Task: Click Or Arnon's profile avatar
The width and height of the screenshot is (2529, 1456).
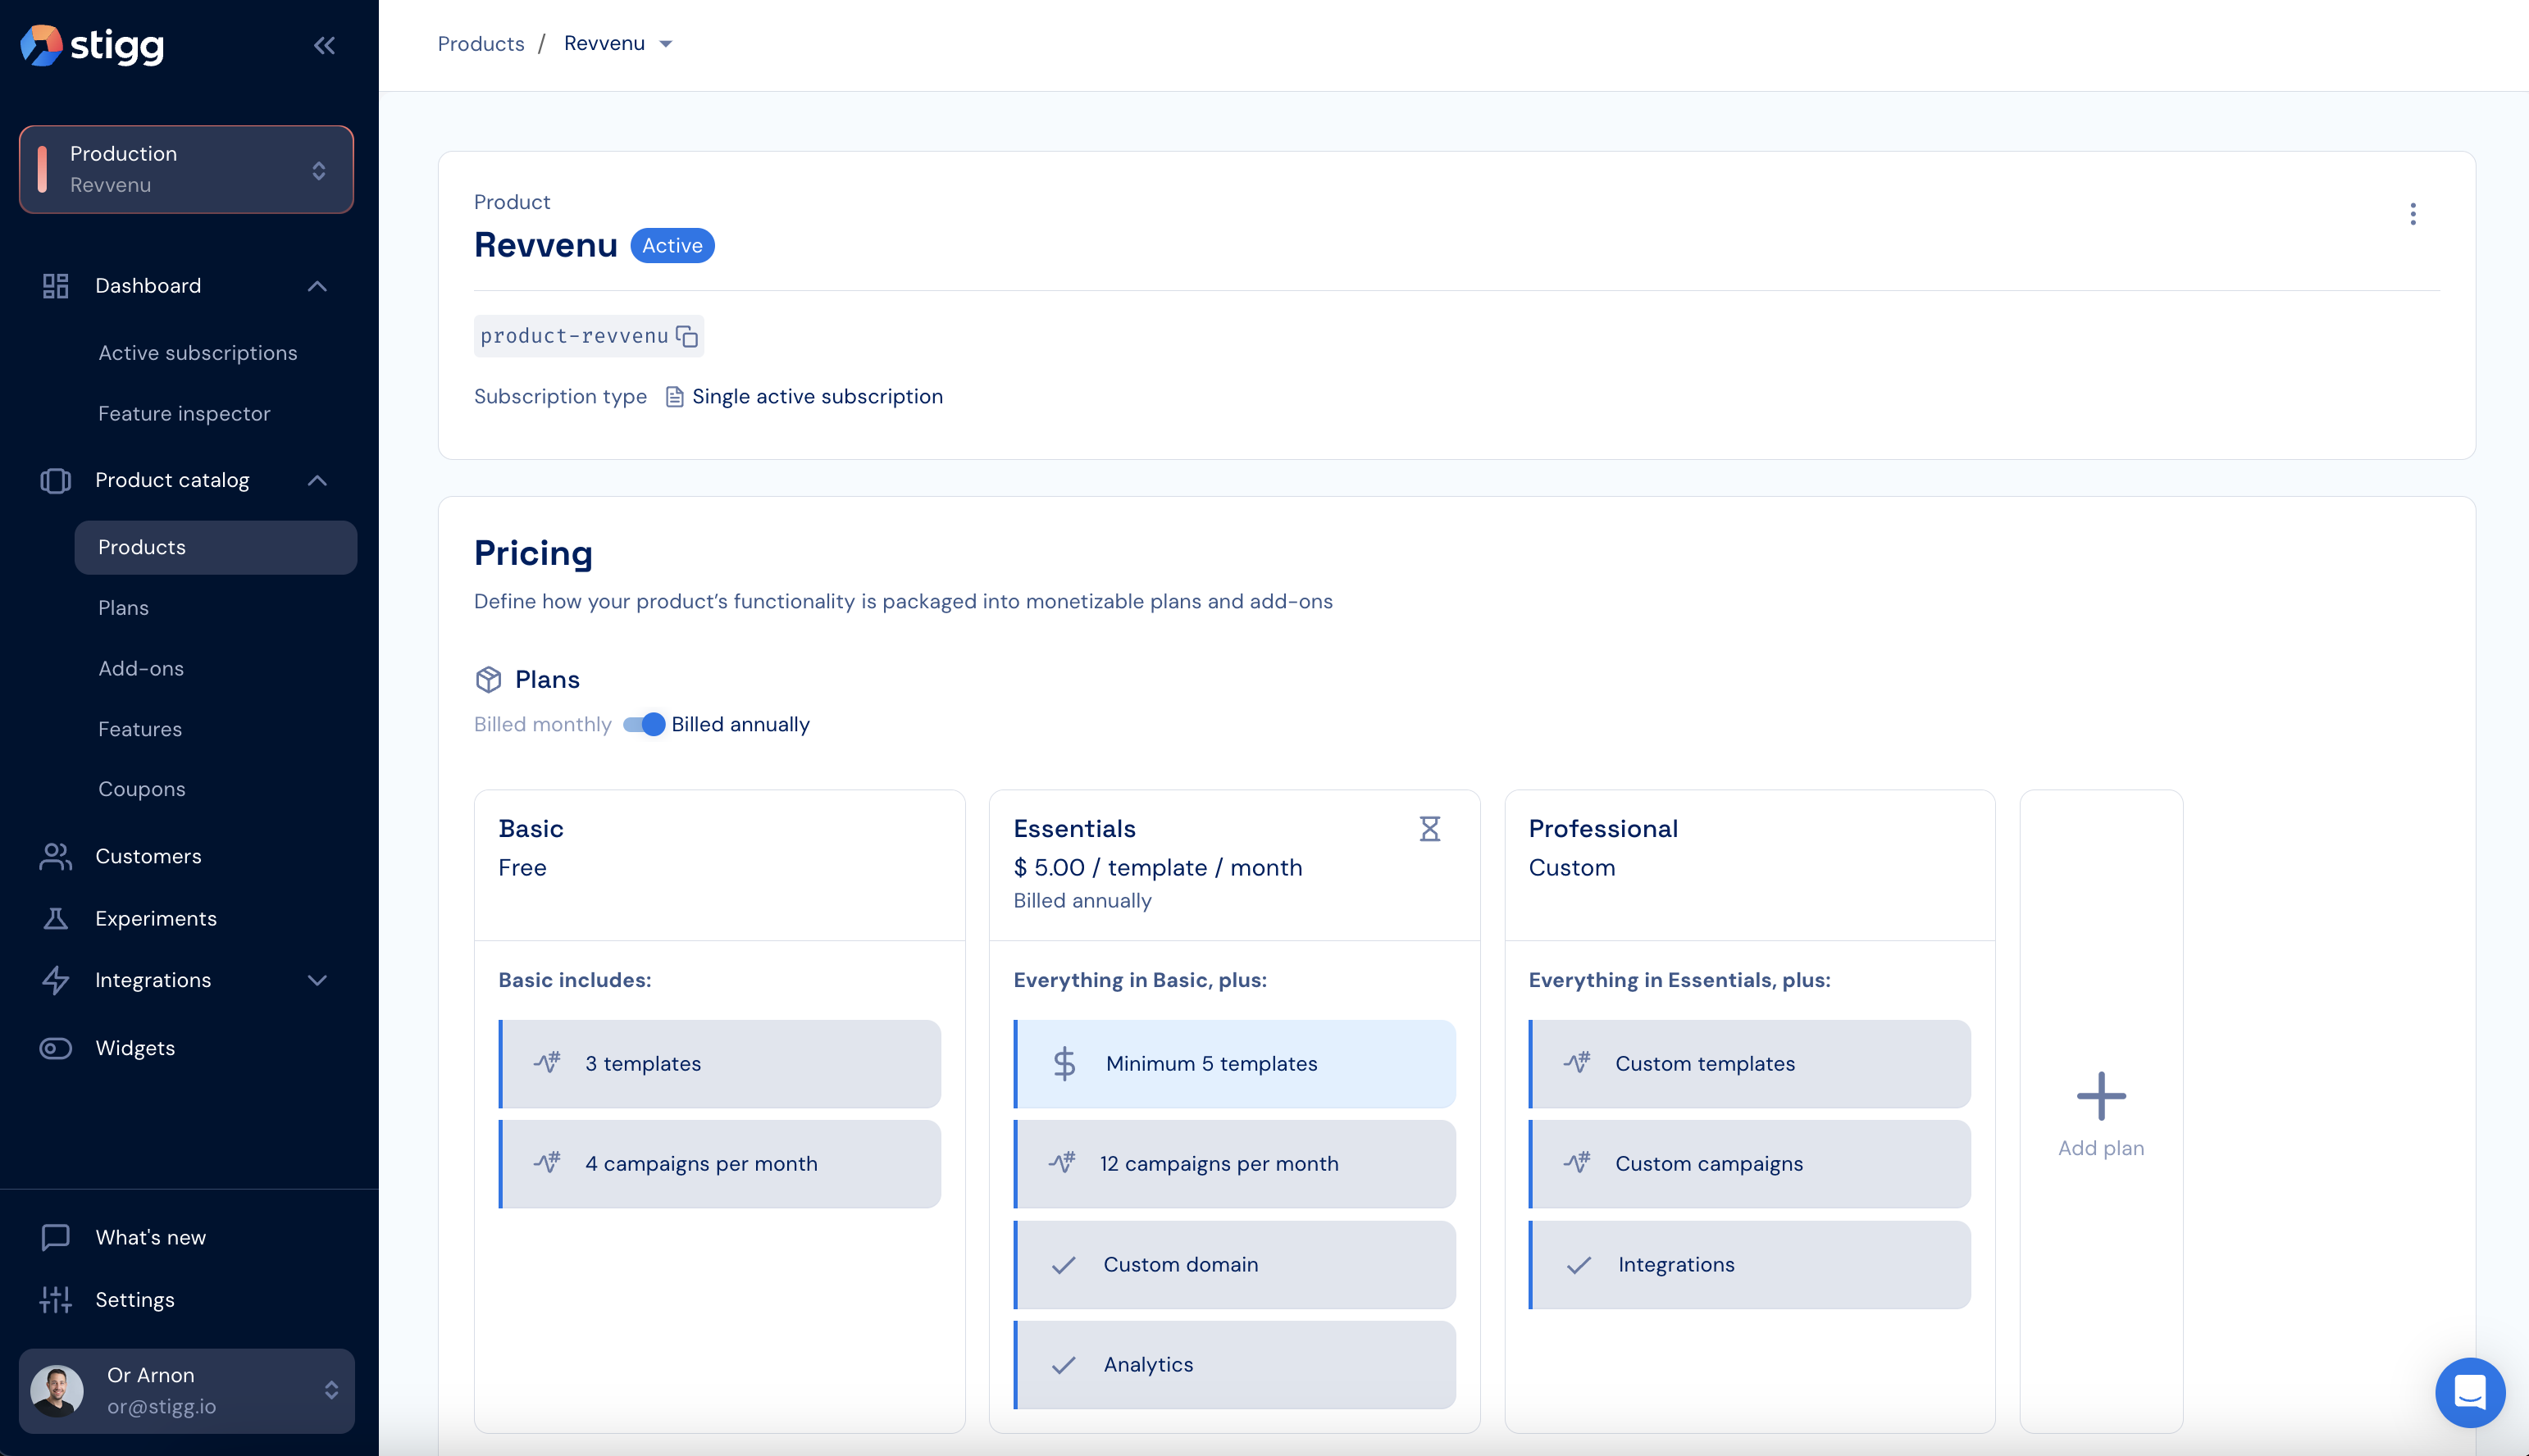Action: [x=57, y=1391]
